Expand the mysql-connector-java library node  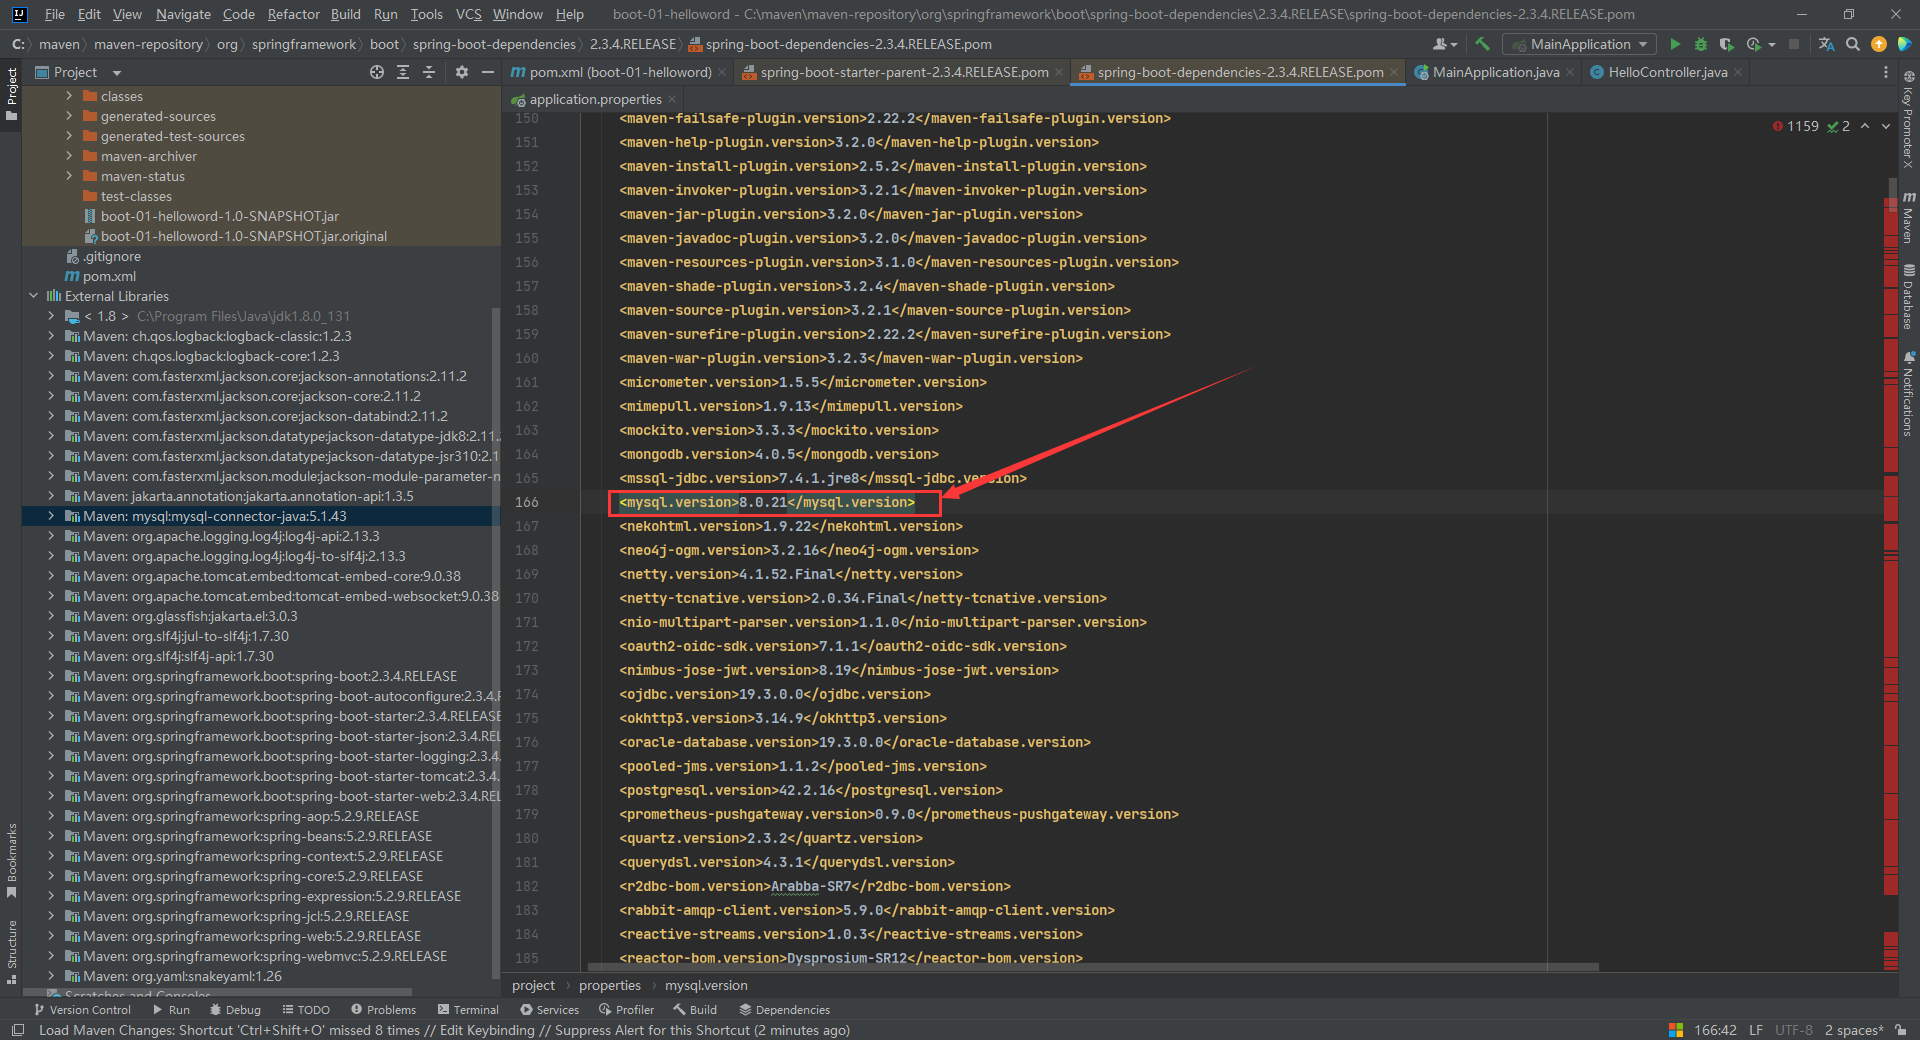click(51, 516)
